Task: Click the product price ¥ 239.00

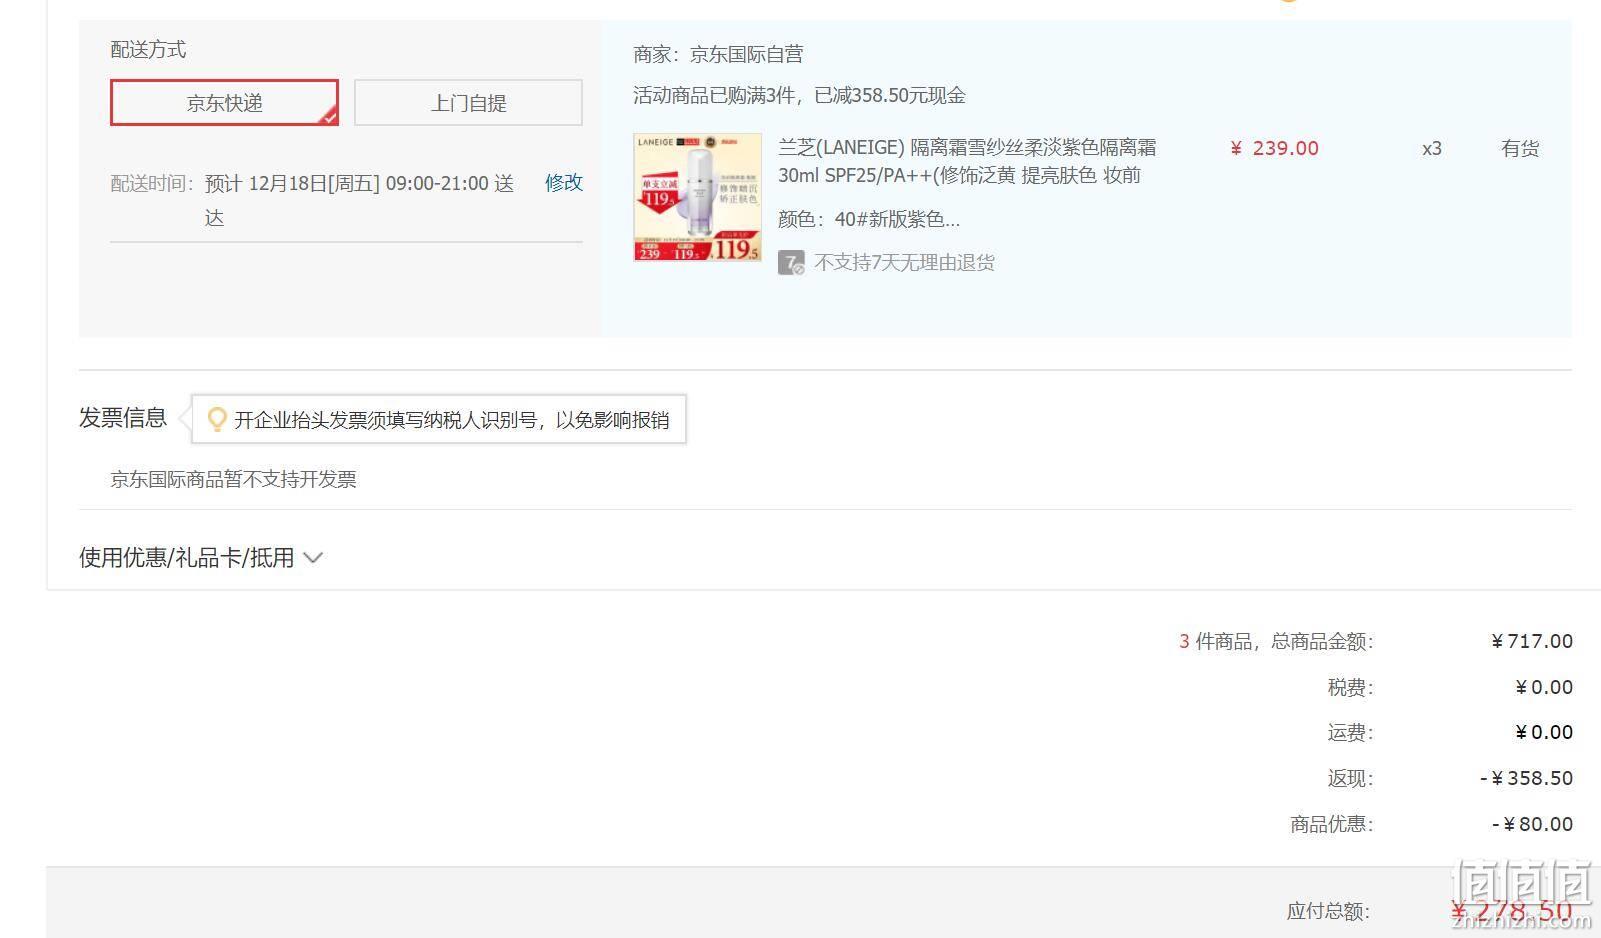Action: click(x=1274, y=148)
